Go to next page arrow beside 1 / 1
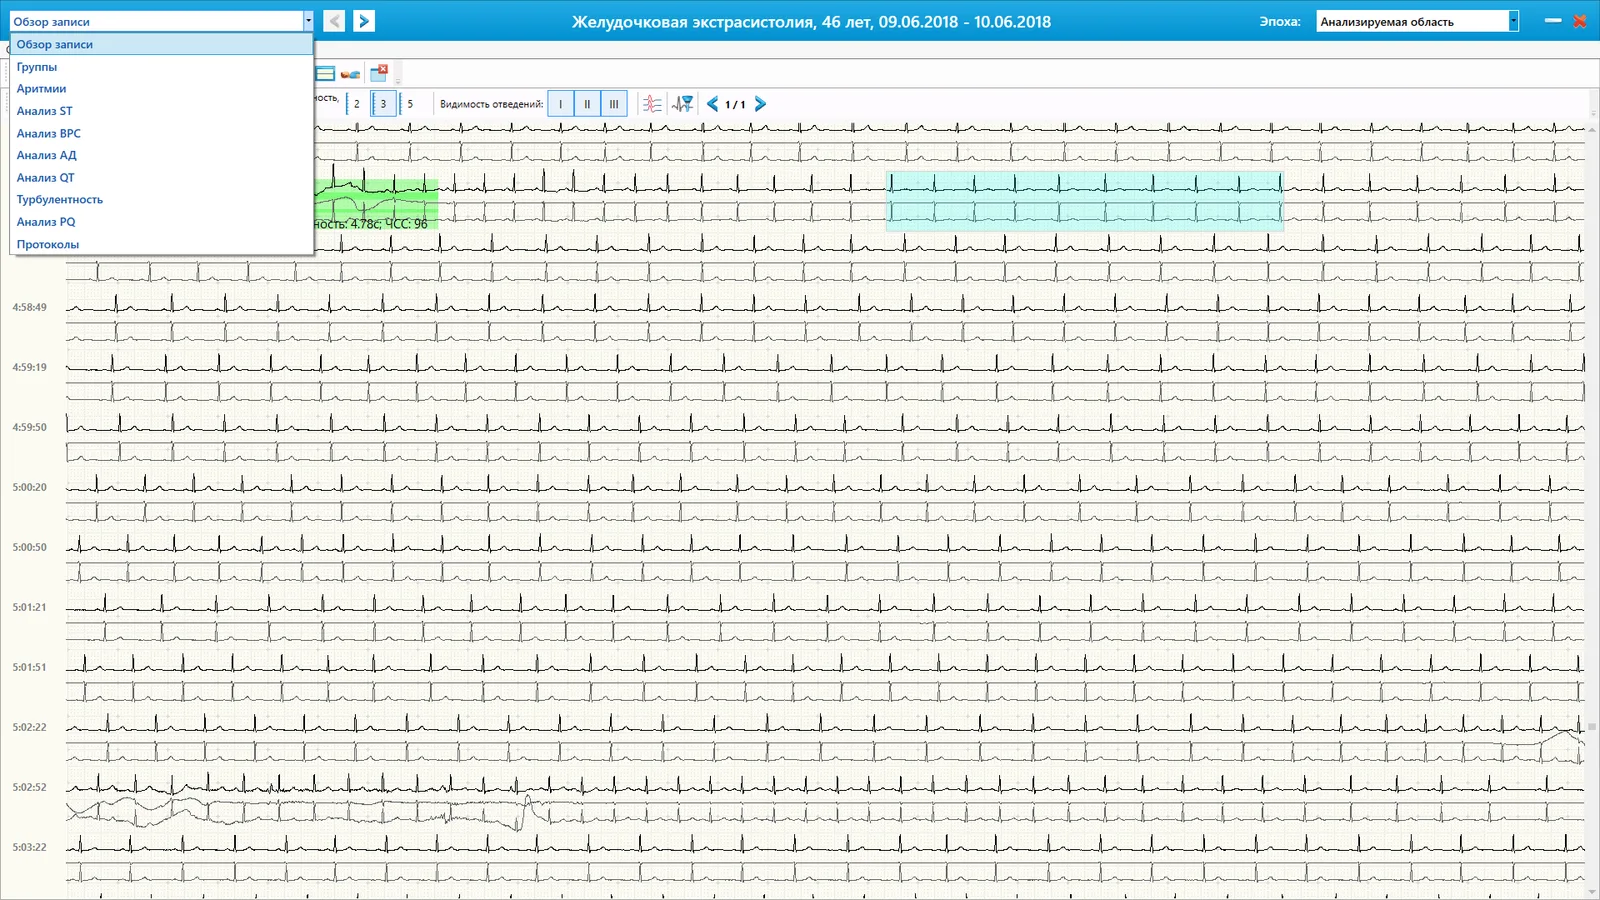Image resolution: width=1600 pixels, height=900 pixels. [x=760, y=104]
